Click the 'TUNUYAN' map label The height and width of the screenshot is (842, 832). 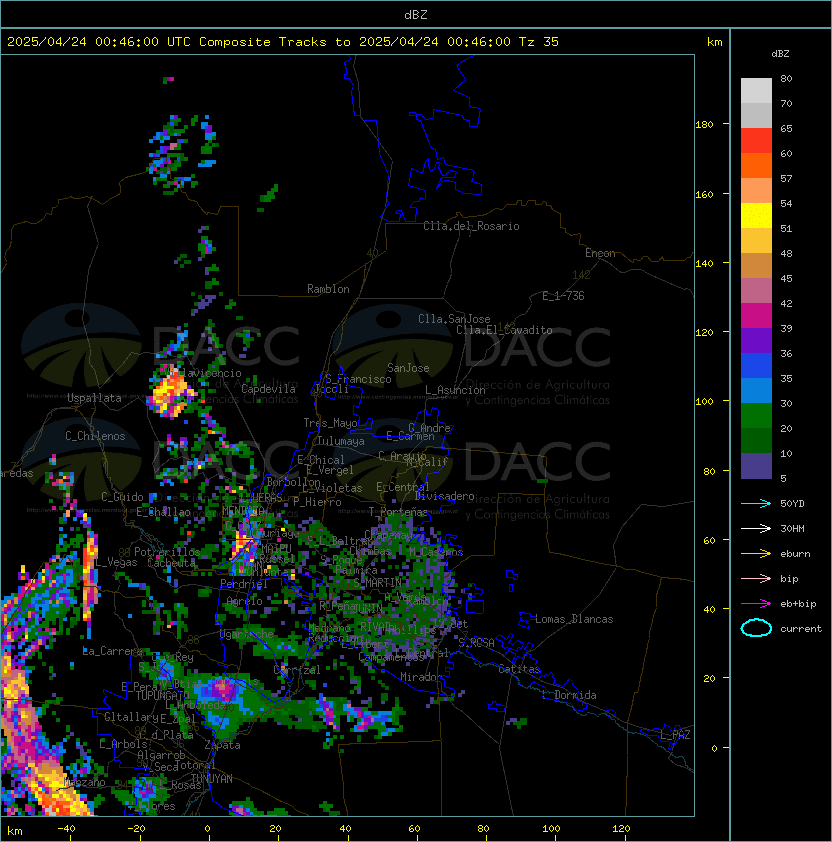point(212,778)
